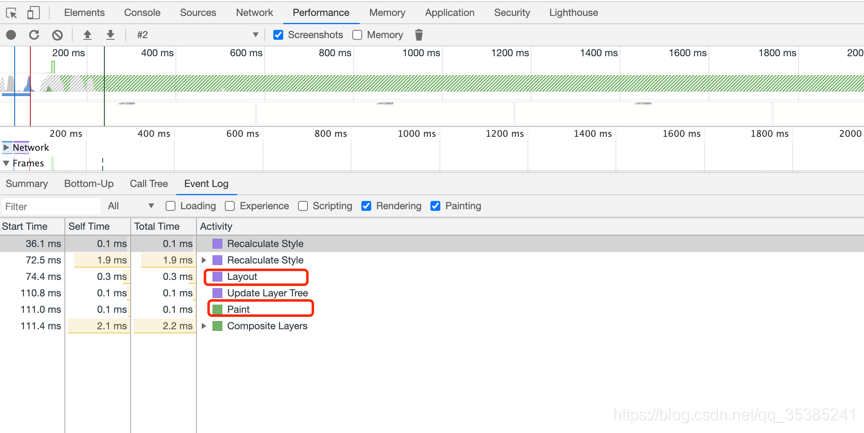864x433 pixels.
Task: Sort by the Activity column header
Action: (x=530, y=226)
